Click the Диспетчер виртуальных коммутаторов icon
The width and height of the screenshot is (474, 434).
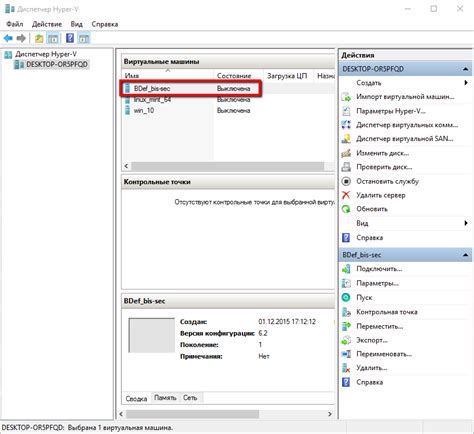346,125
